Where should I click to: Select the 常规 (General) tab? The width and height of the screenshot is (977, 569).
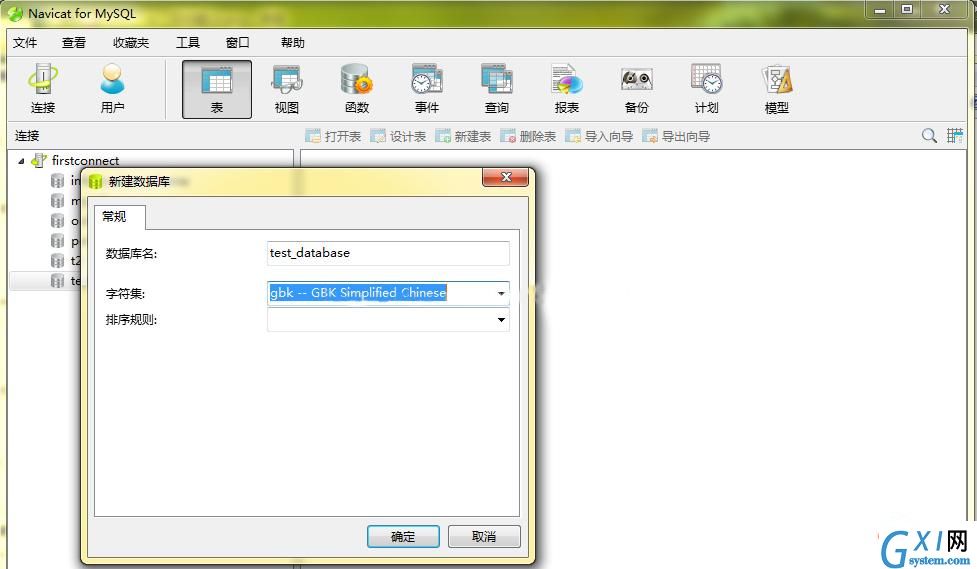pos(114,216)
